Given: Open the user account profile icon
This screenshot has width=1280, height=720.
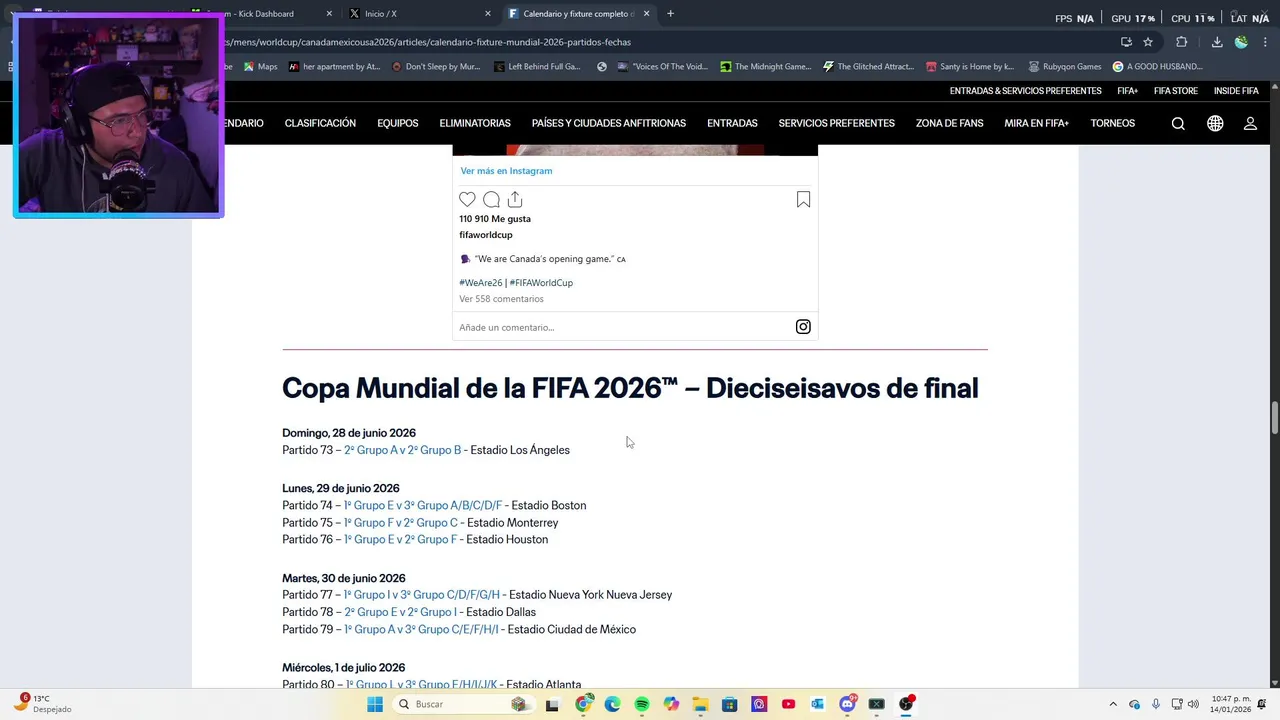Looking at the screenshot, I should pyautogui.click(x=1250, y=124).
